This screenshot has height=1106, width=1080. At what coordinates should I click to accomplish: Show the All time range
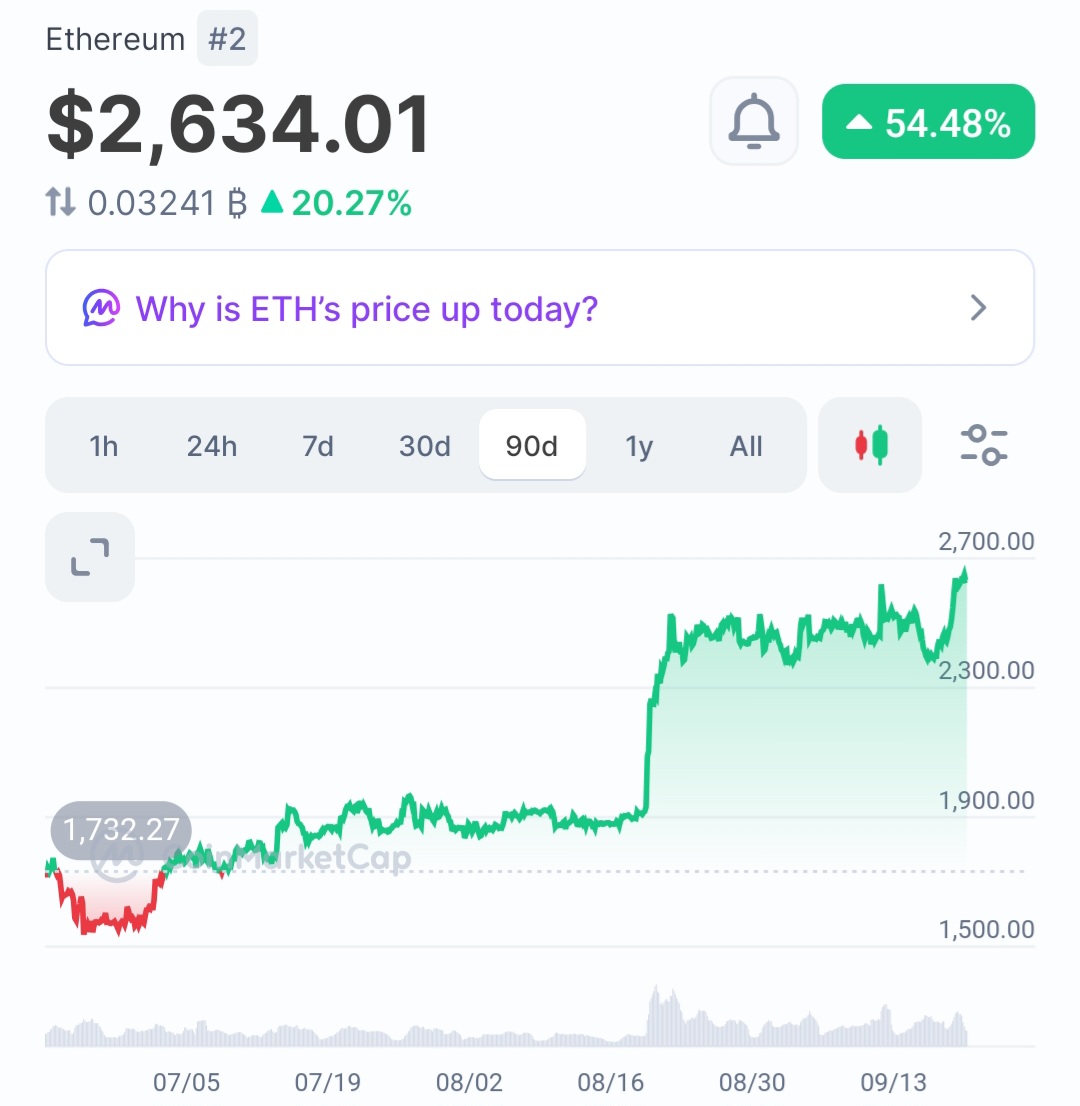pyautogui.click(x=746, y=446)
